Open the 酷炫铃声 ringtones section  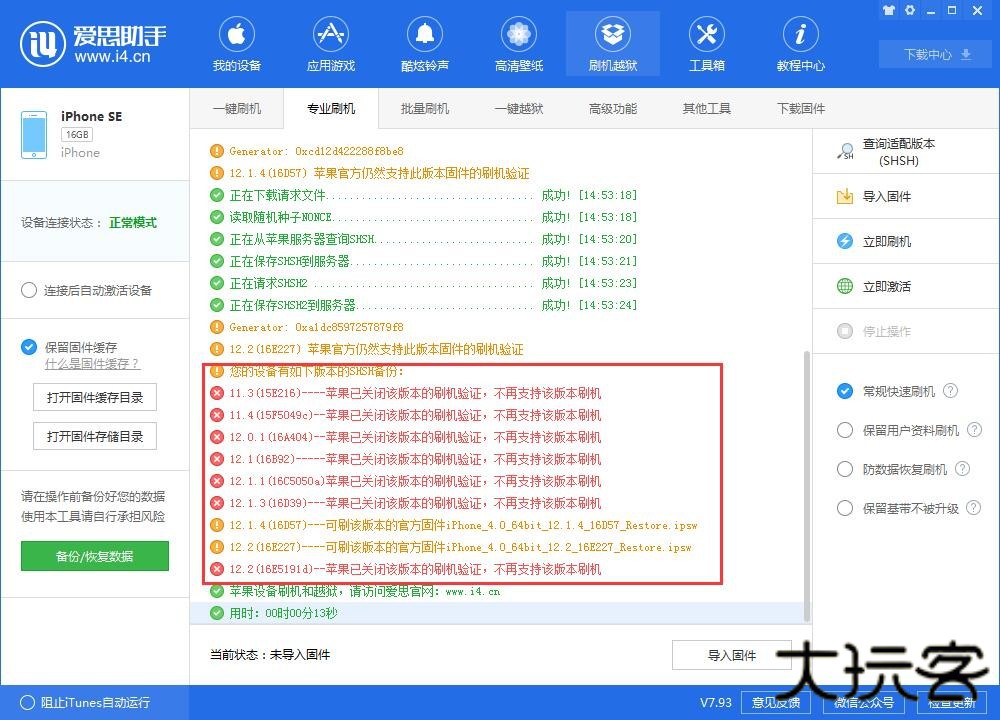[424, 42]
